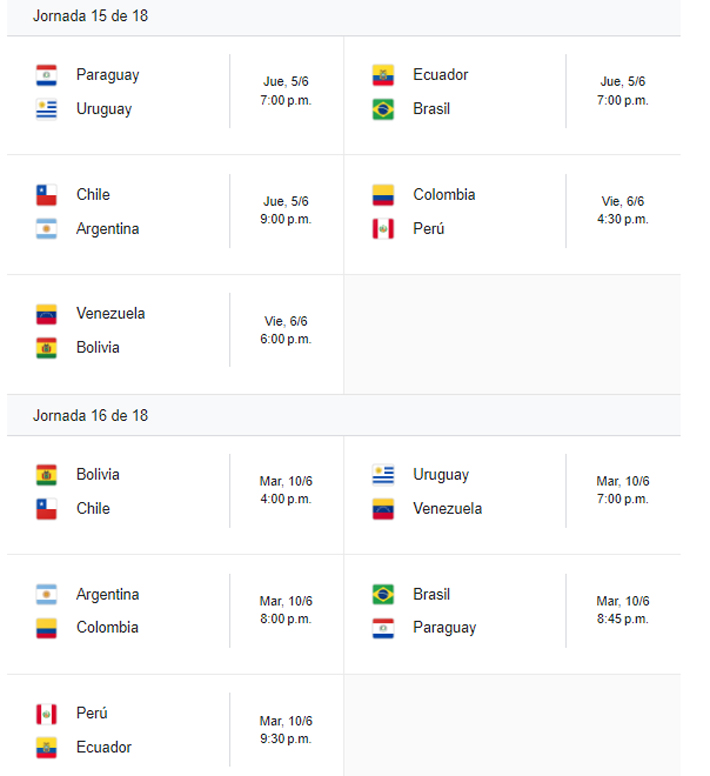
Task: Select Uruguay flag in Uruguay–Venezuela match
Action: pos(383,475)
